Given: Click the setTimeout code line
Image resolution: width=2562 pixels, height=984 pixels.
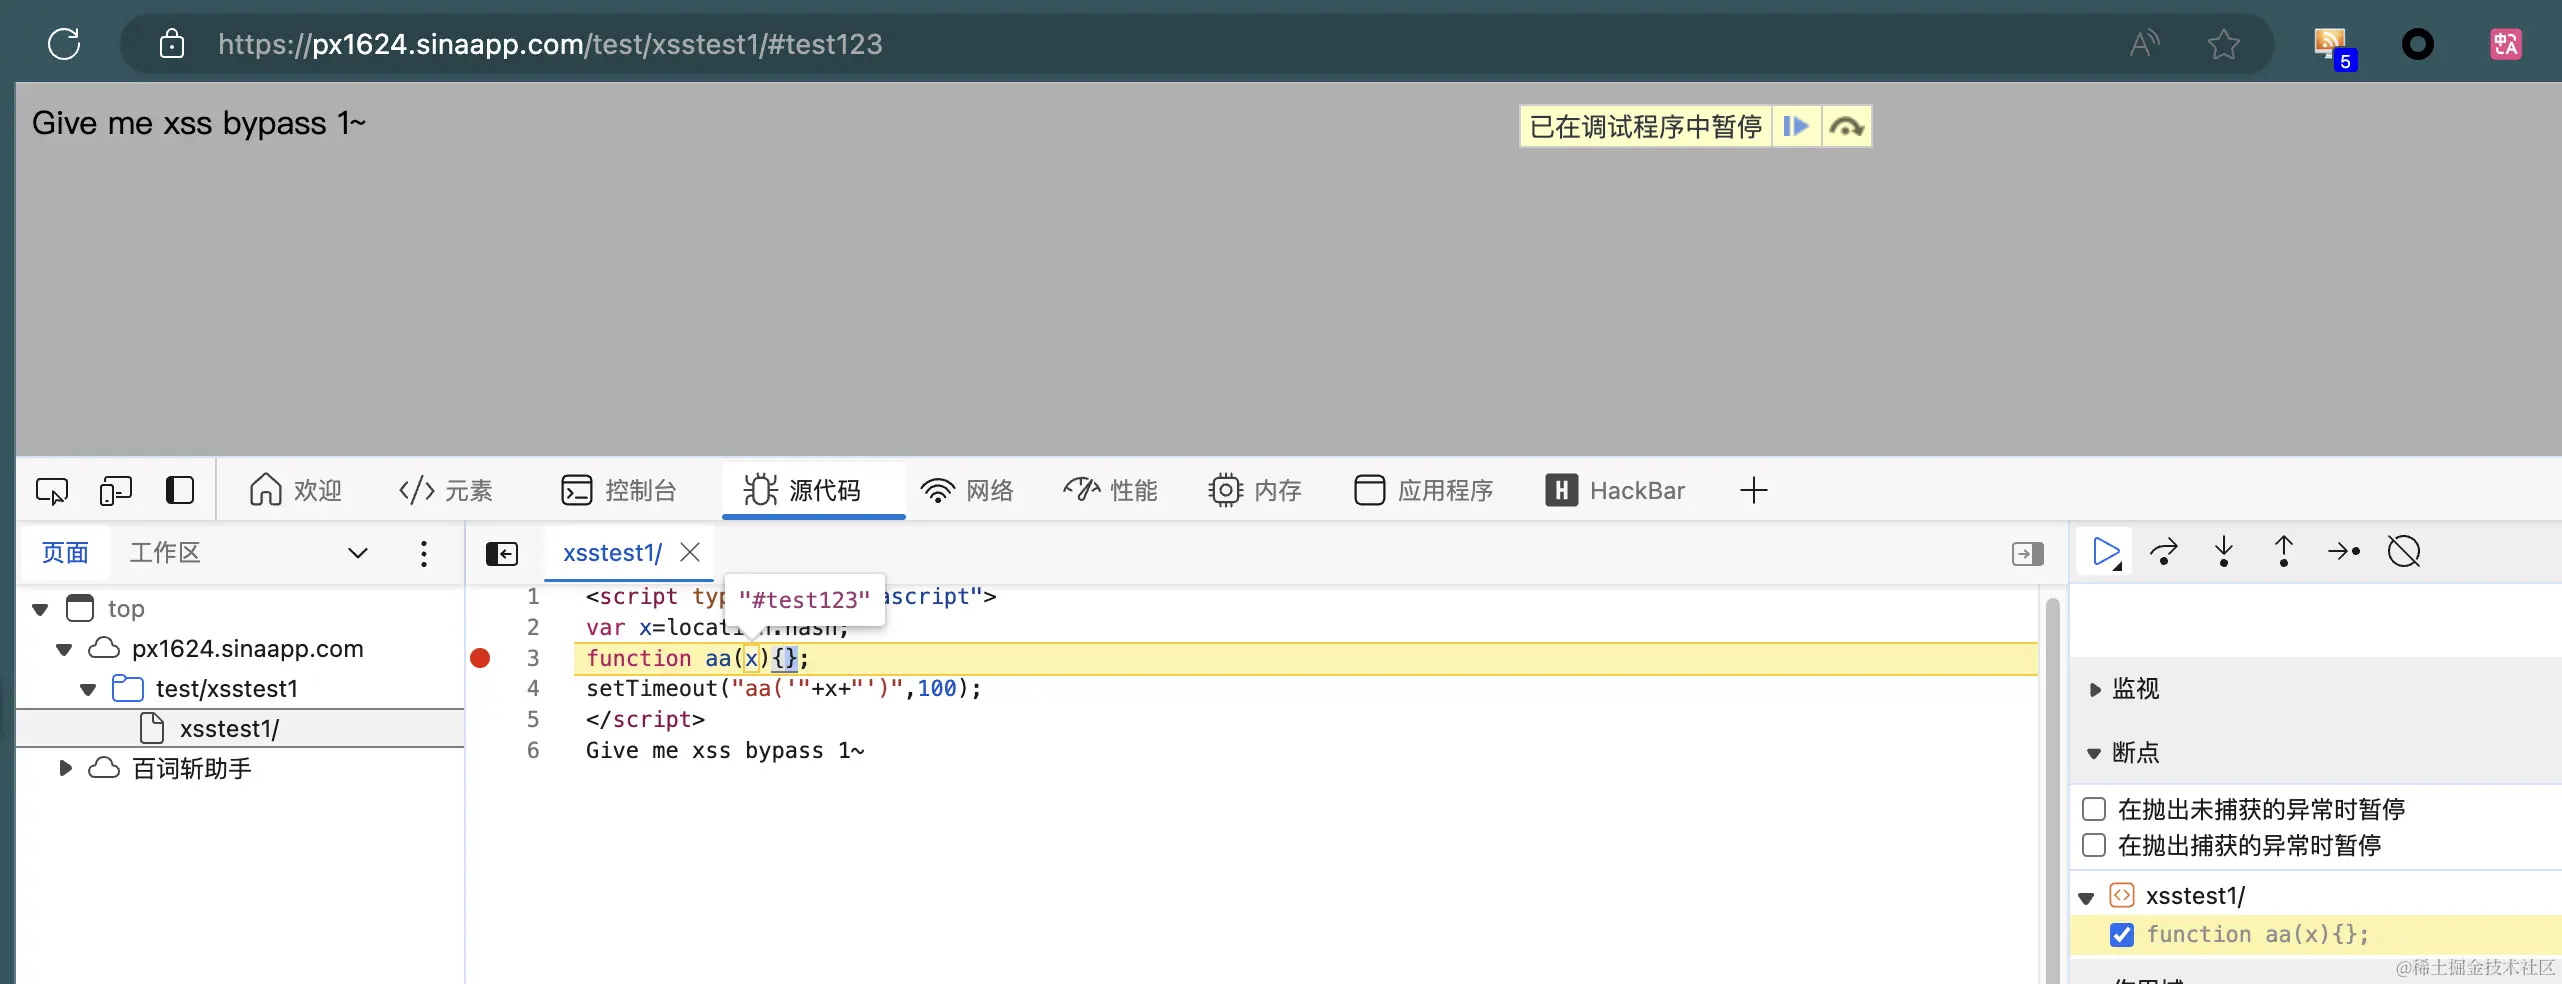Looking at the screenshot, I should tap(783, 689).
